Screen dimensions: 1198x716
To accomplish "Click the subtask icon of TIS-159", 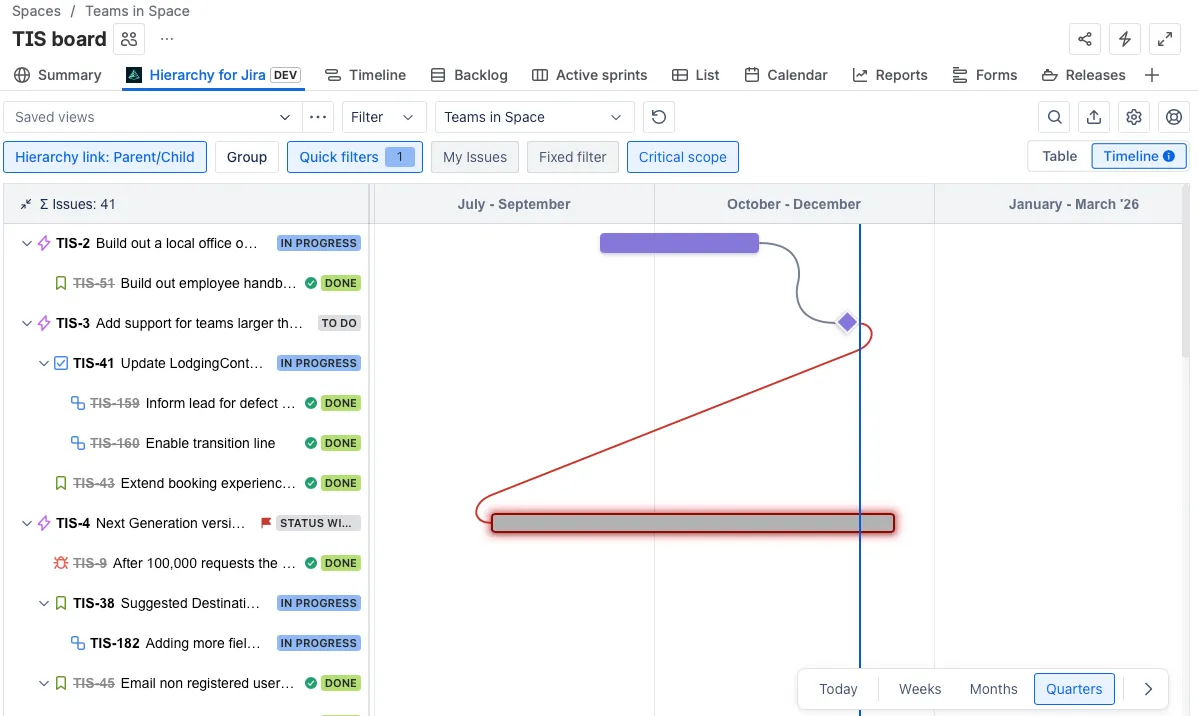I will (x=78, y=403).
